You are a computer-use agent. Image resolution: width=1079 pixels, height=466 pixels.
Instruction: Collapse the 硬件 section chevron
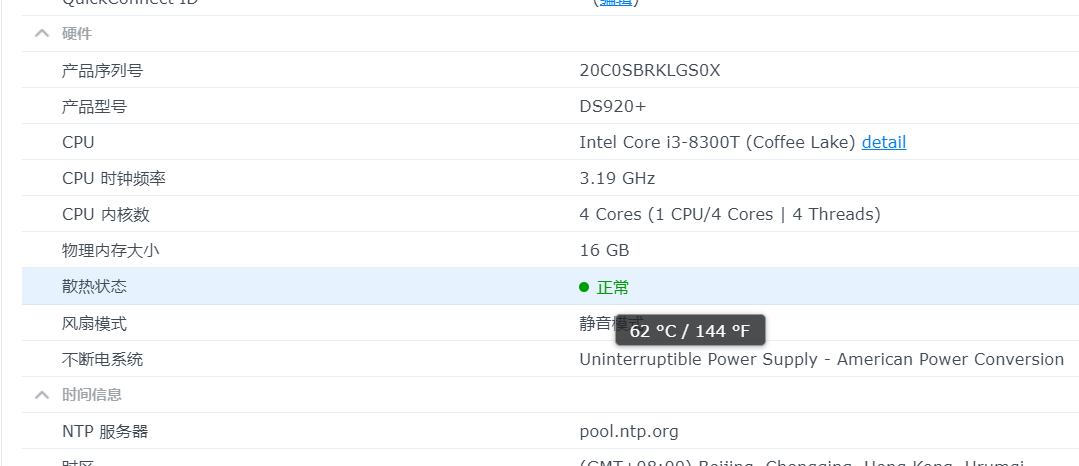(42, 33)
